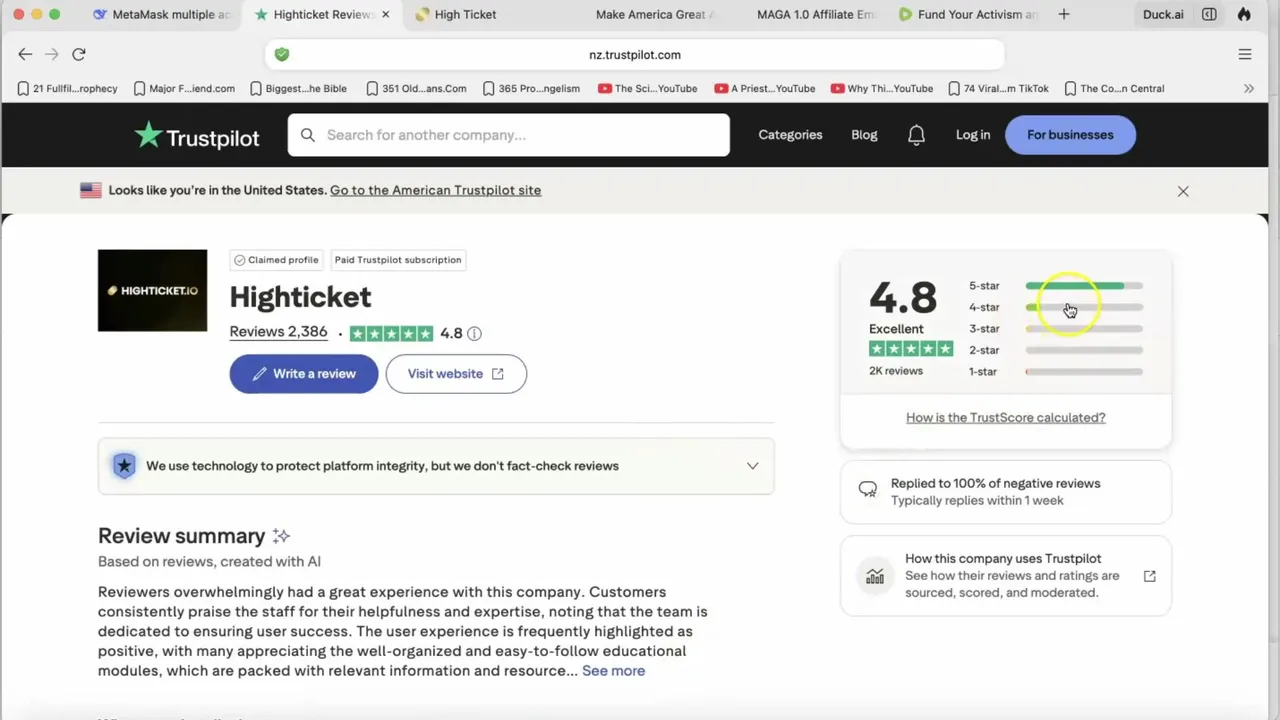Open the browser hamburger menu

(1245, 54)
